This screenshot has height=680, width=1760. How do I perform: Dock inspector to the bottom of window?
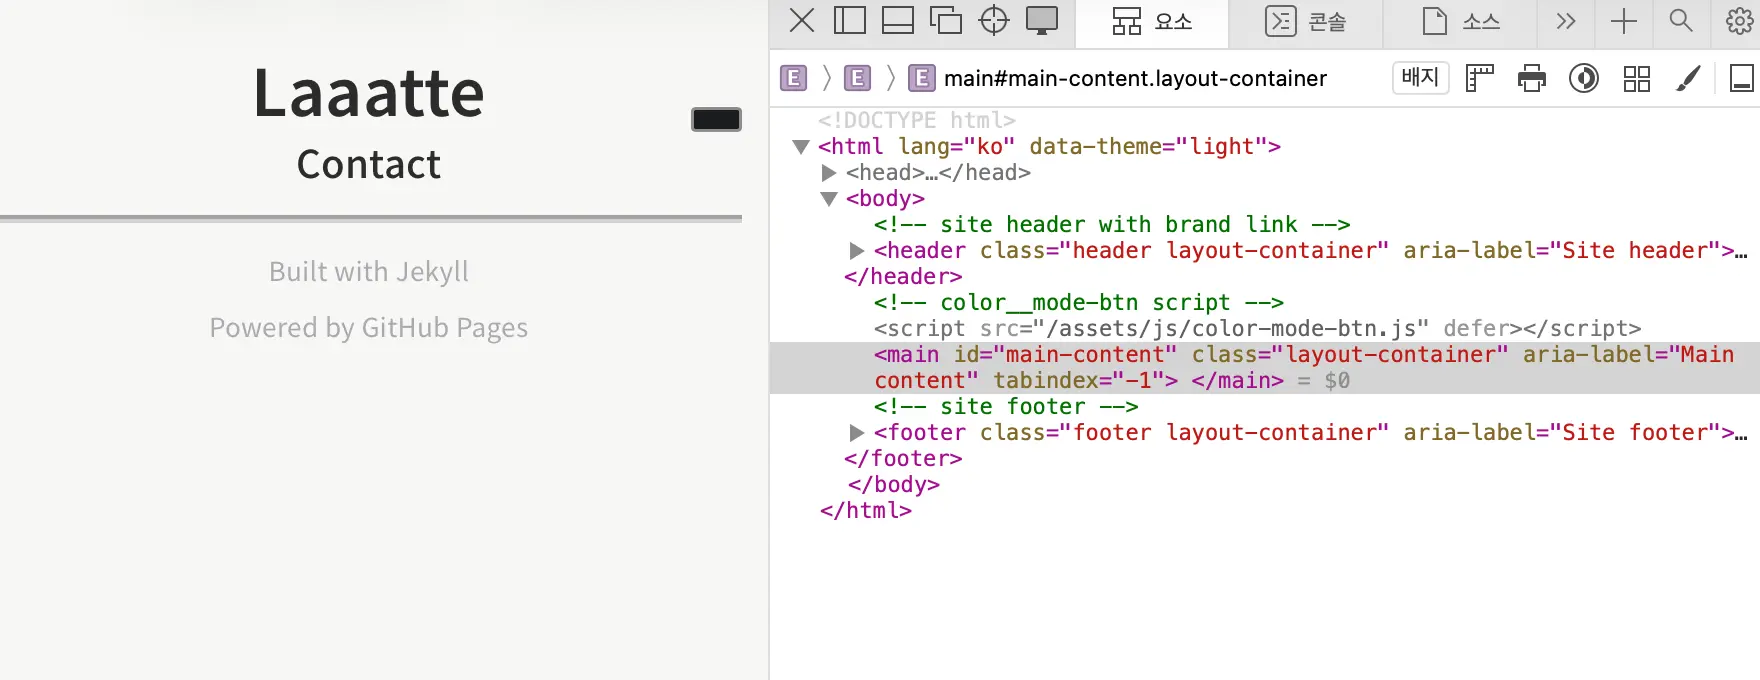click(898, 20)
